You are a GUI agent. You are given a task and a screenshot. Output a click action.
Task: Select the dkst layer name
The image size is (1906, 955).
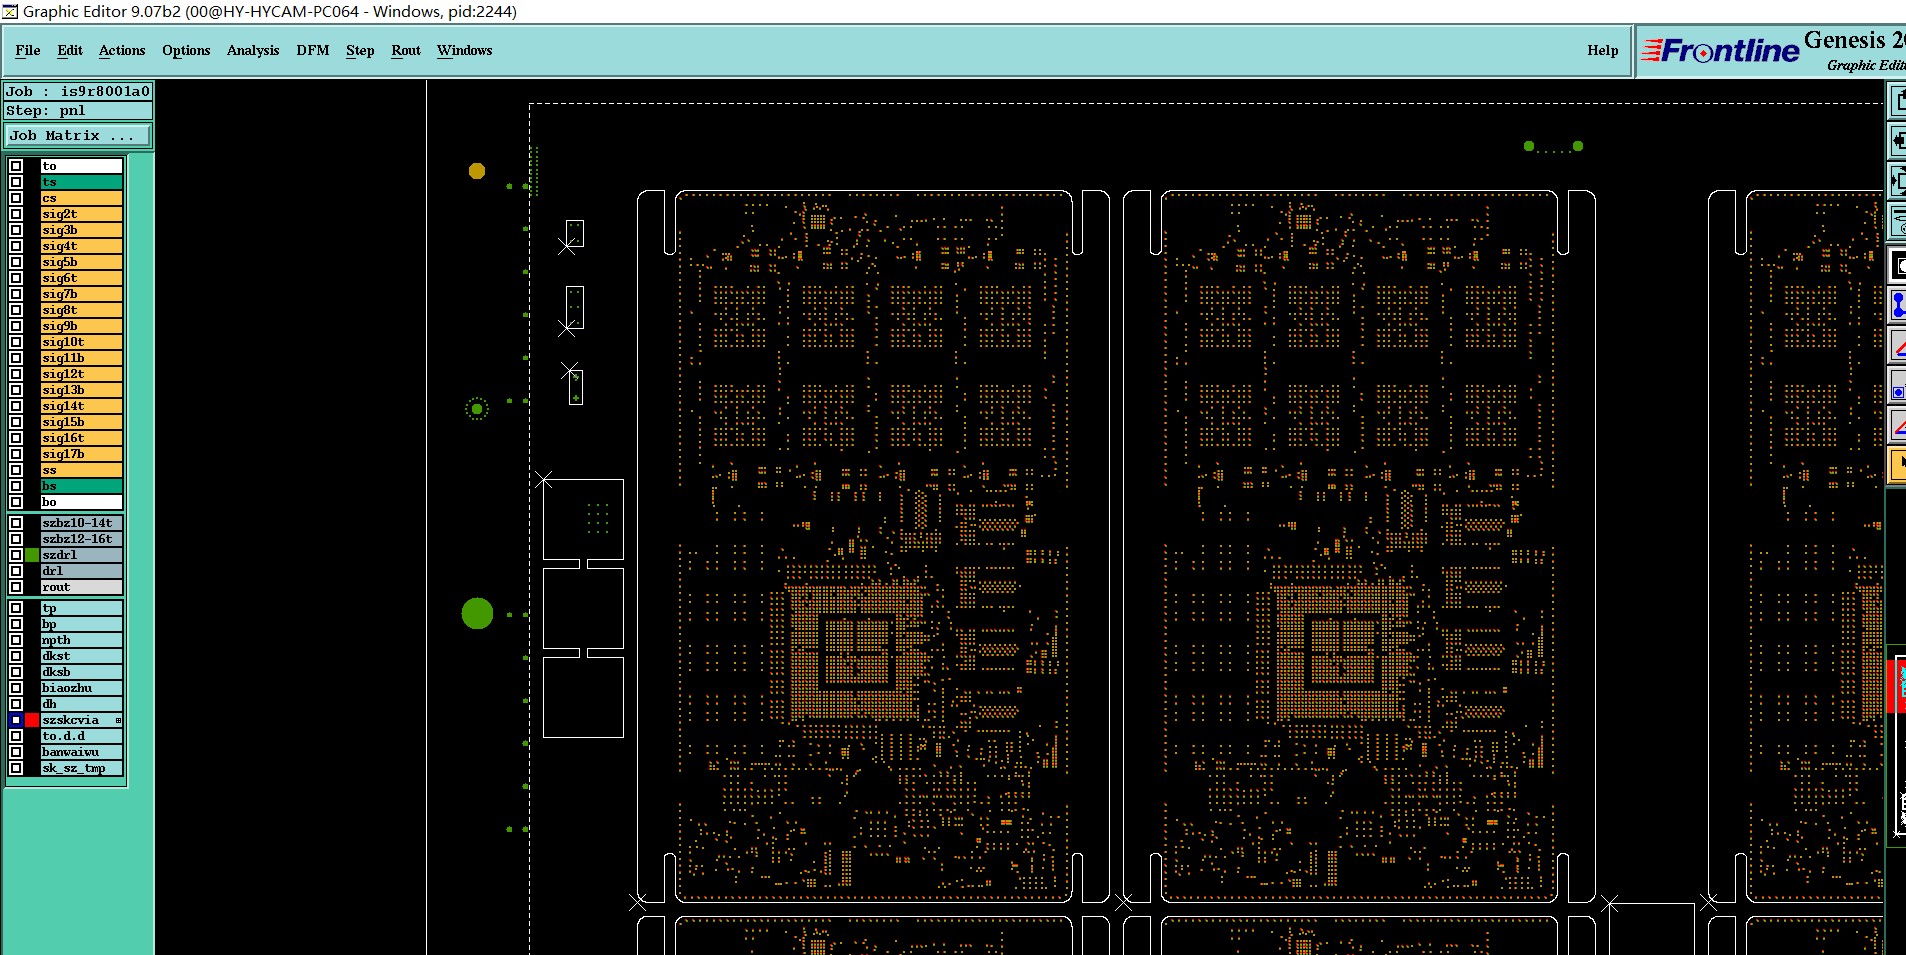coord(81,656)
